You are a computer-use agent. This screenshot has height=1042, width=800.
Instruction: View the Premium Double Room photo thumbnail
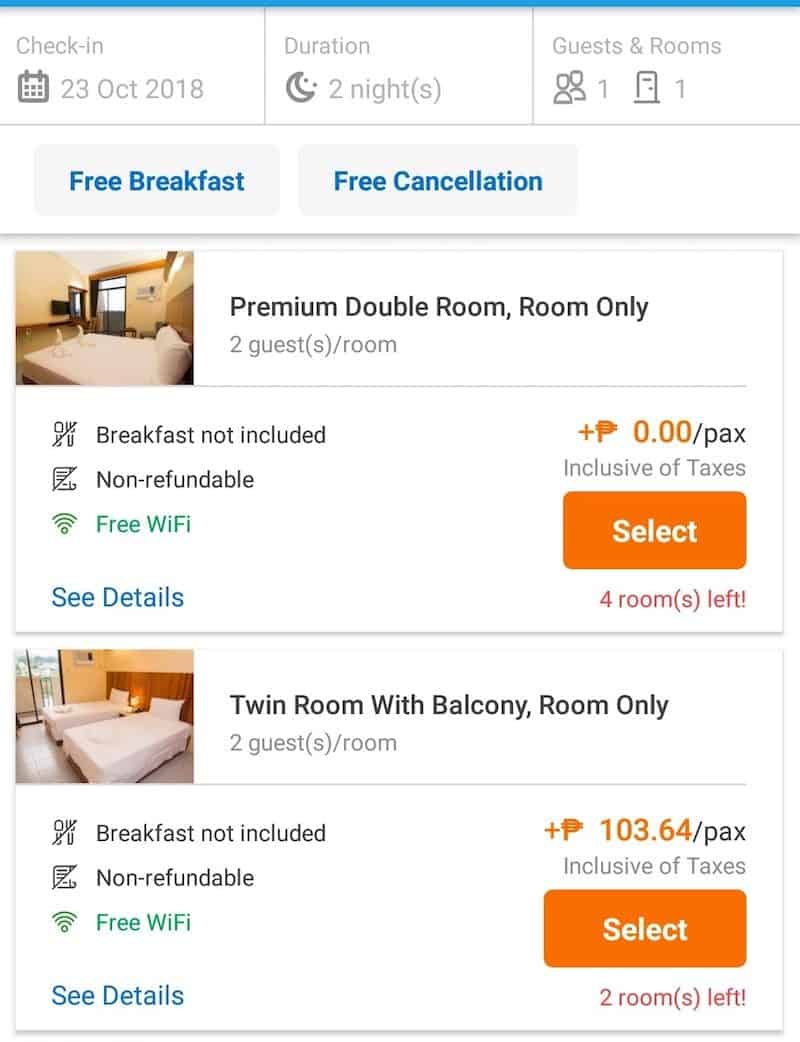105,318
